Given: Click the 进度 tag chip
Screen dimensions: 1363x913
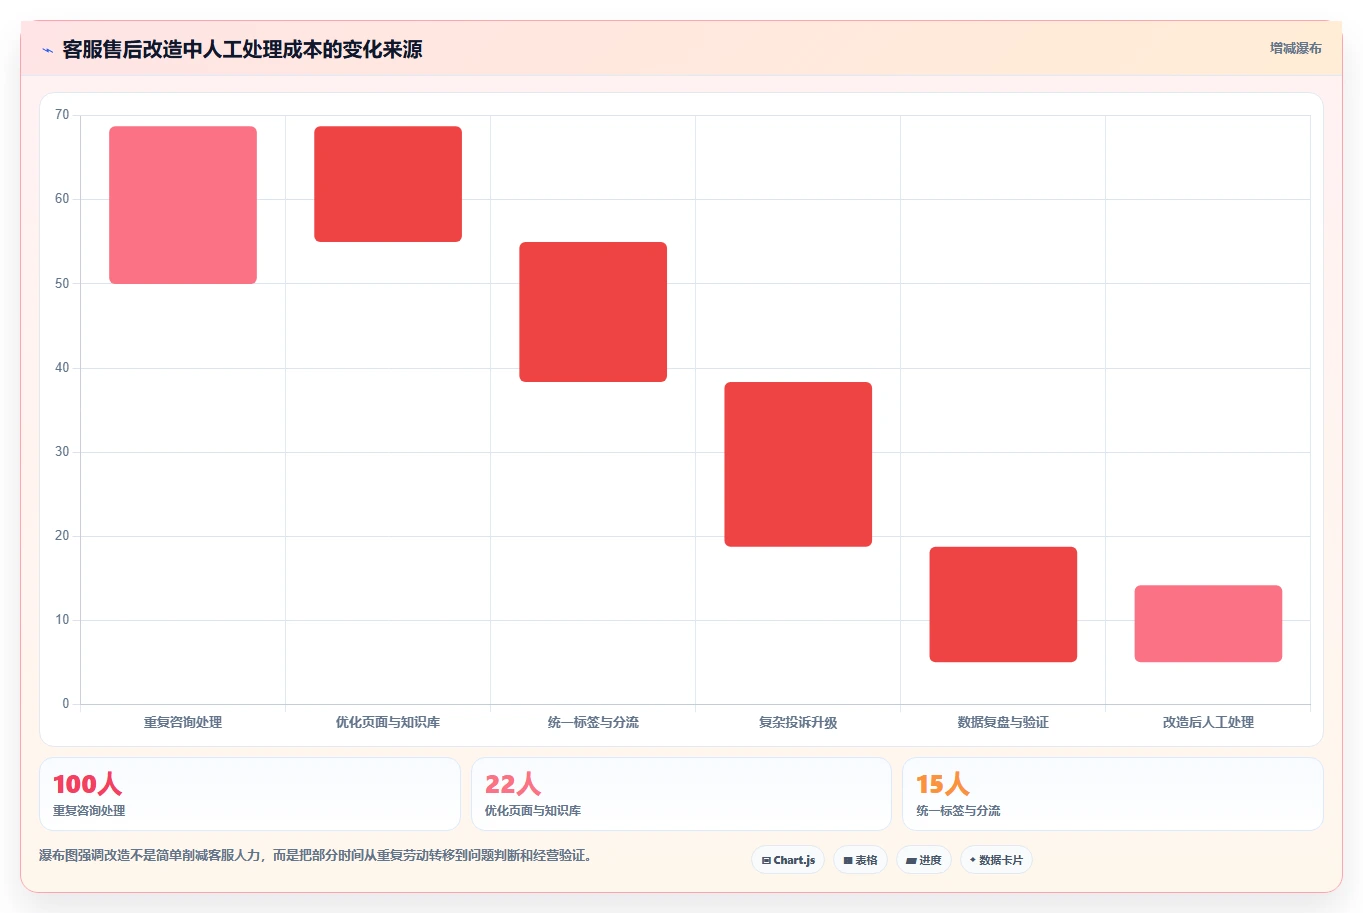Looking at the screenshot, I should click(924, 860).
